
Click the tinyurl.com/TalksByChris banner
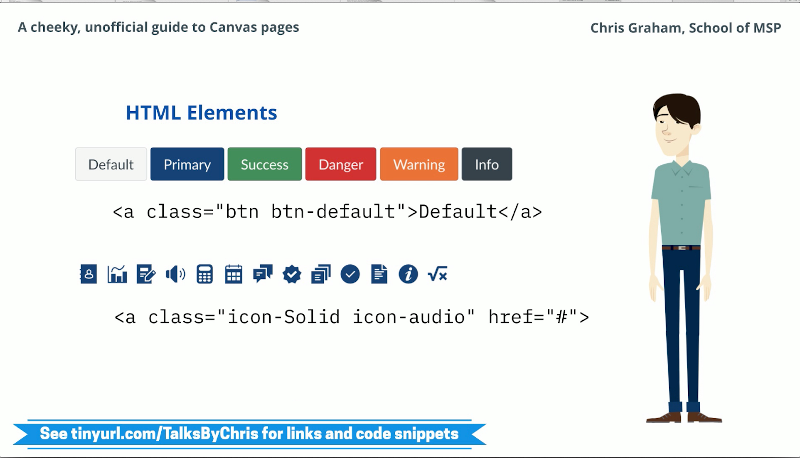point(249,434)
